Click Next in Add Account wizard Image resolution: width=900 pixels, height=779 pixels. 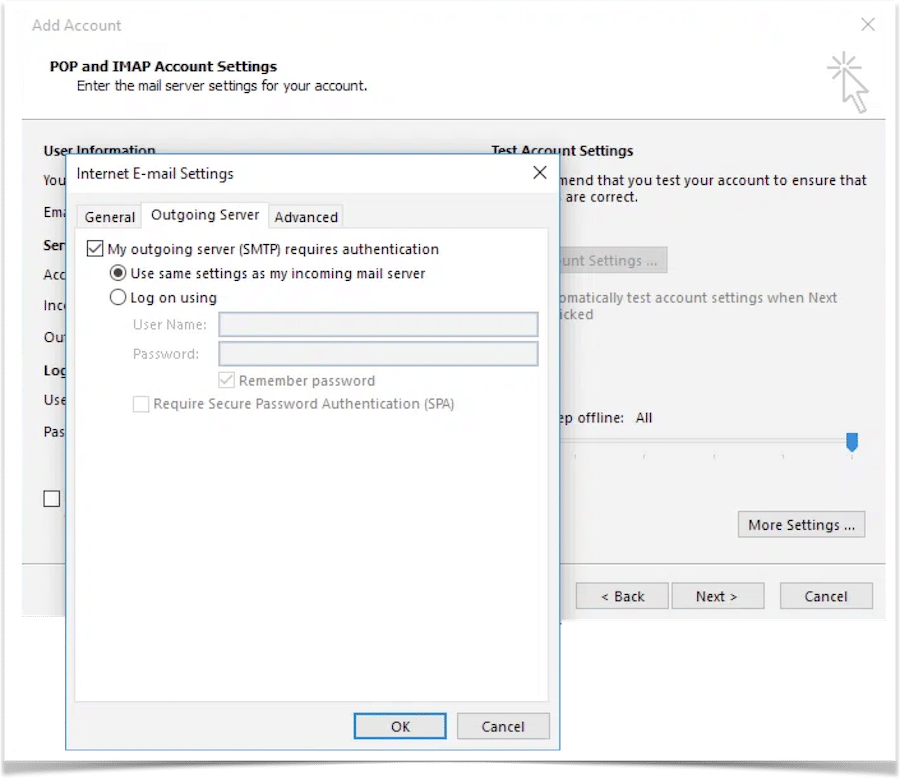[x=716, y=596]
